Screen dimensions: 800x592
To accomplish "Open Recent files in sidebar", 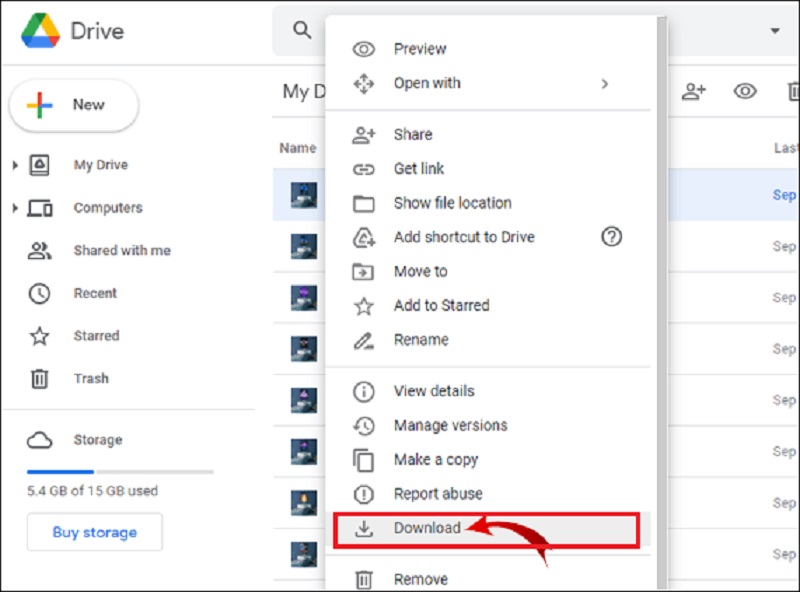I will click(x=95, y=293).
